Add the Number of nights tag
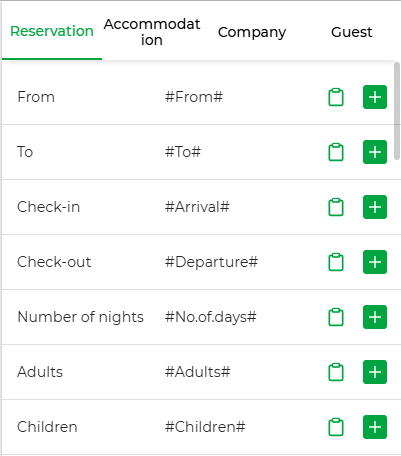The height and width of the screenshot is (456, 401). 375,317
